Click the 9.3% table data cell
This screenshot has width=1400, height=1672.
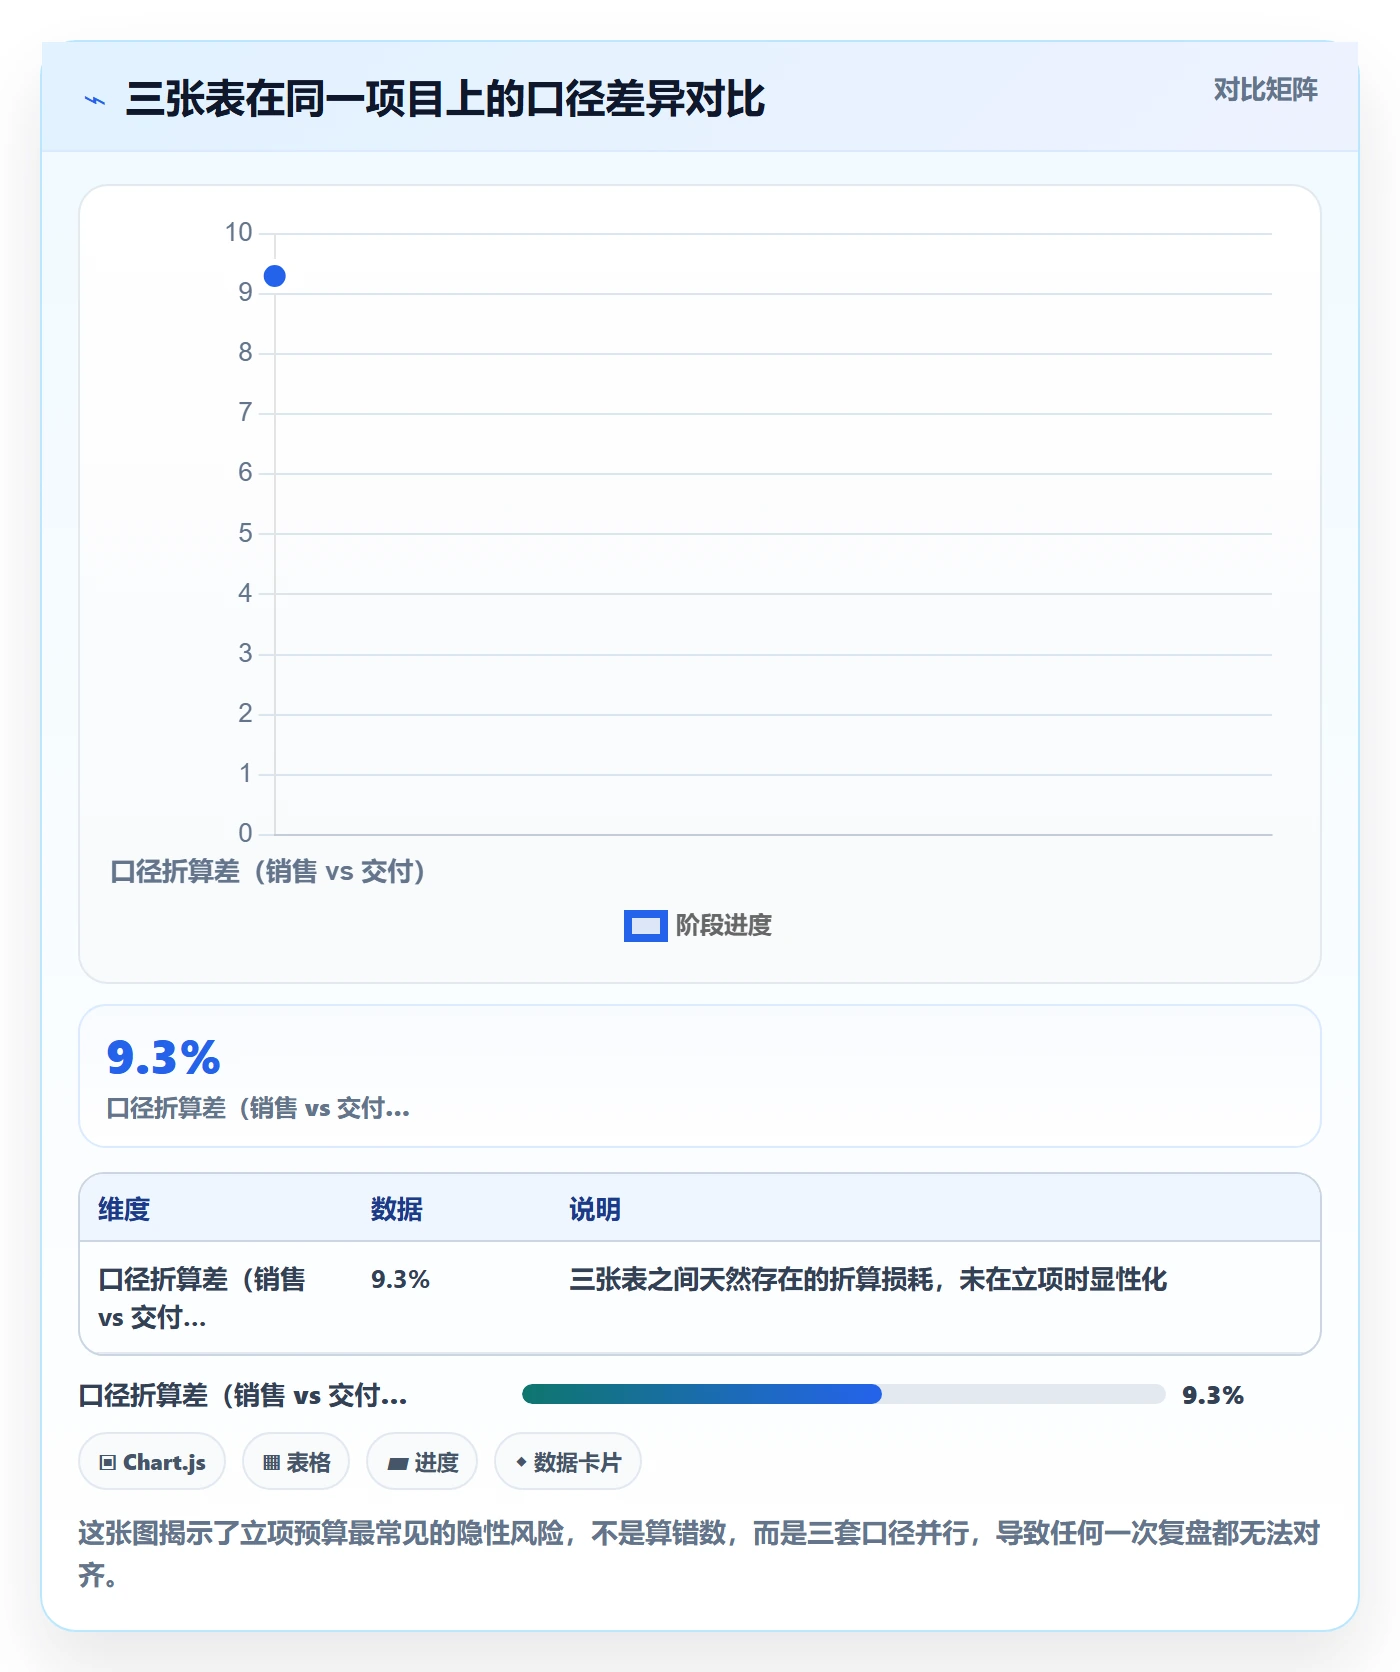tap(400, 1280)
